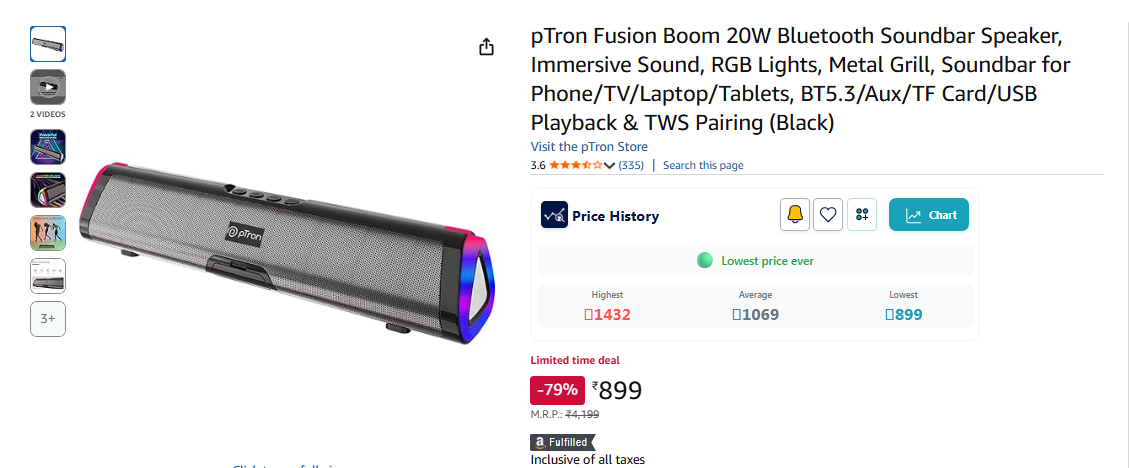Select the purple Powerful speaker thumbnail

(48, 147)
